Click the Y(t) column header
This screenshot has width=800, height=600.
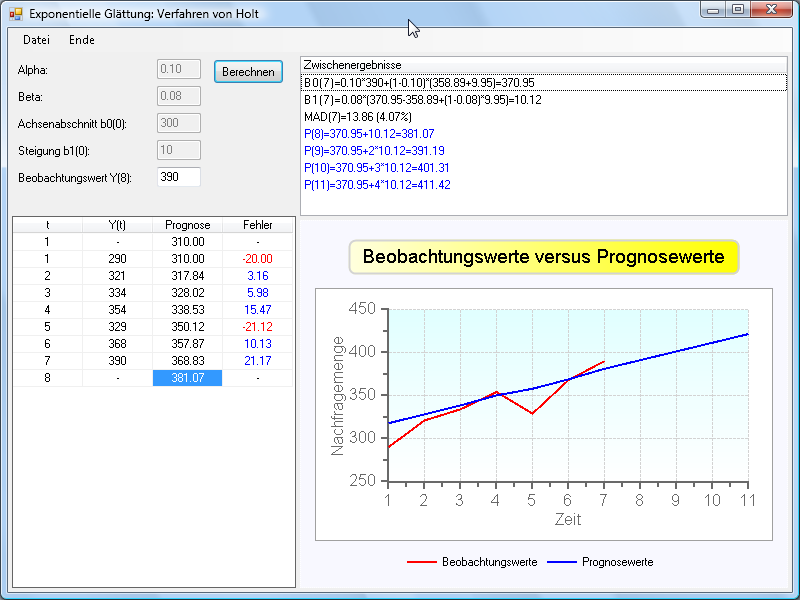[117, 225]
